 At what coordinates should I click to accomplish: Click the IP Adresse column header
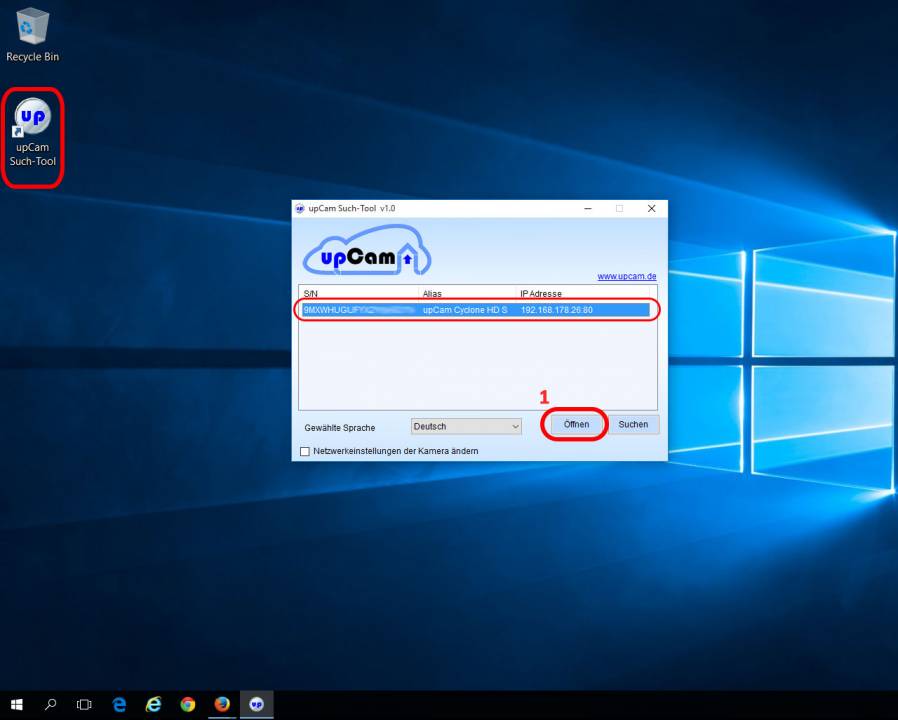pos(583,293)
